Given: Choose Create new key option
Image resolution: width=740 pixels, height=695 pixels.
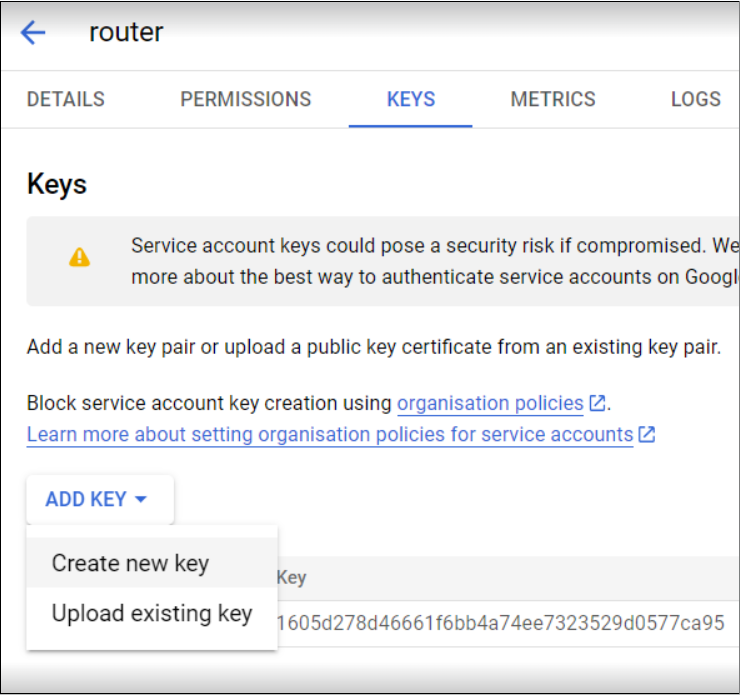Looking at the screenshot, I should (x=152, y=563).
